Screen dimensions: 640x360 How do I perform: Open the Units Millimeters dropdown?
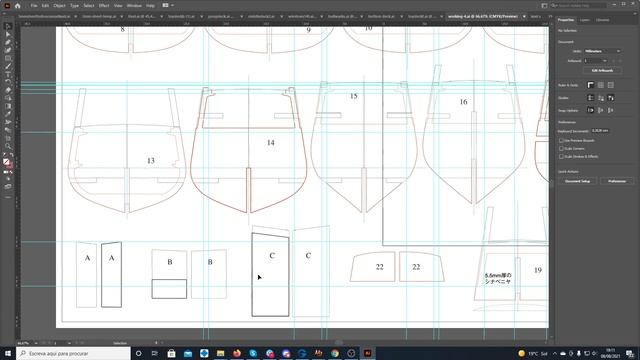(602, 51)
